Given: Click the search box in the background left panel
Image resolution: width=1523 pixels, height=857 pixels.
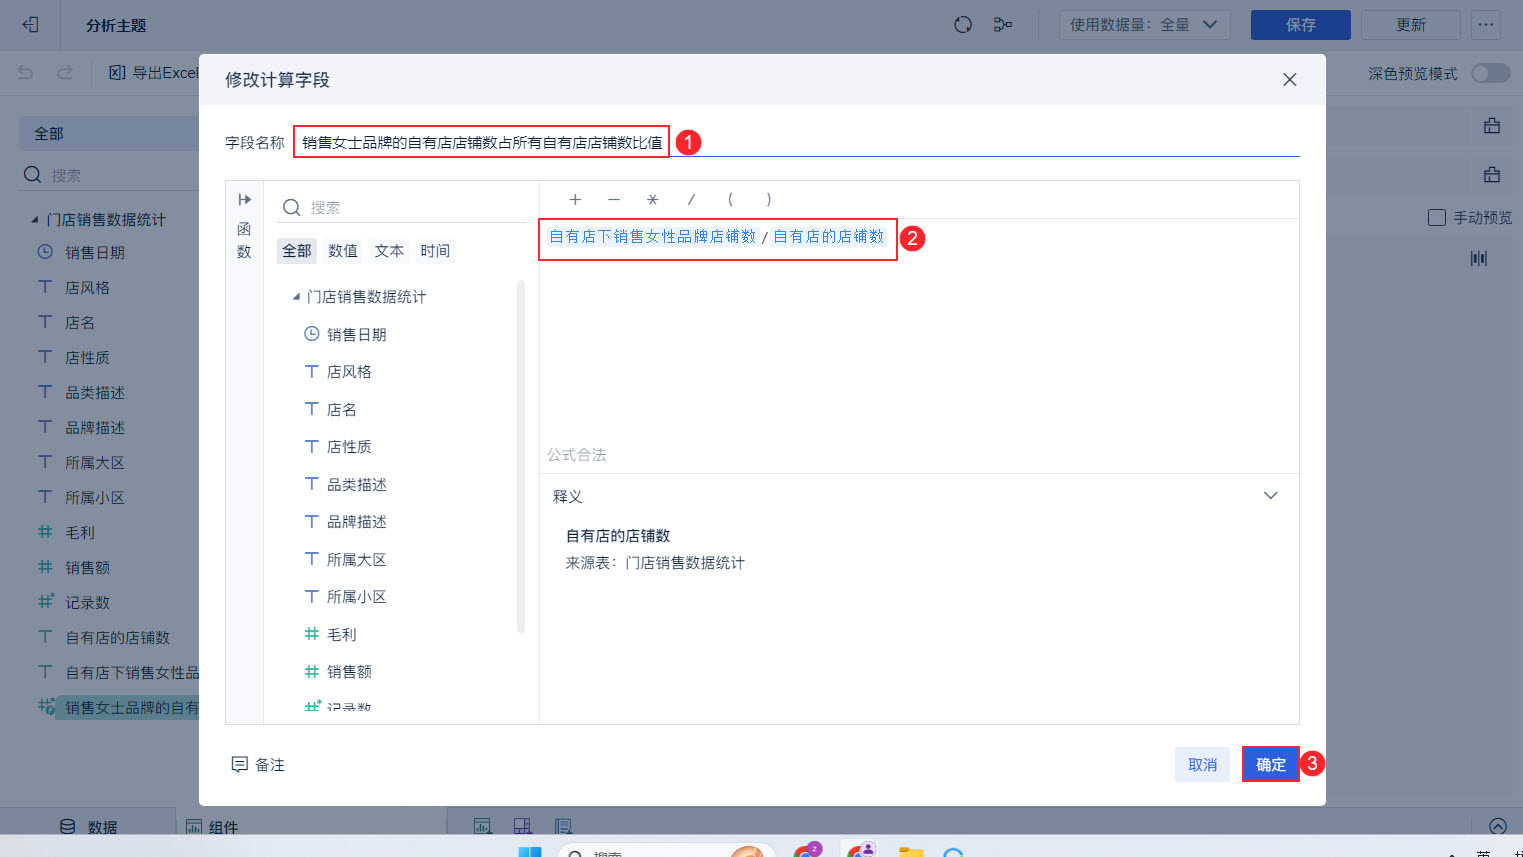Looking at the screenshot, I should [x=110, y=175].
